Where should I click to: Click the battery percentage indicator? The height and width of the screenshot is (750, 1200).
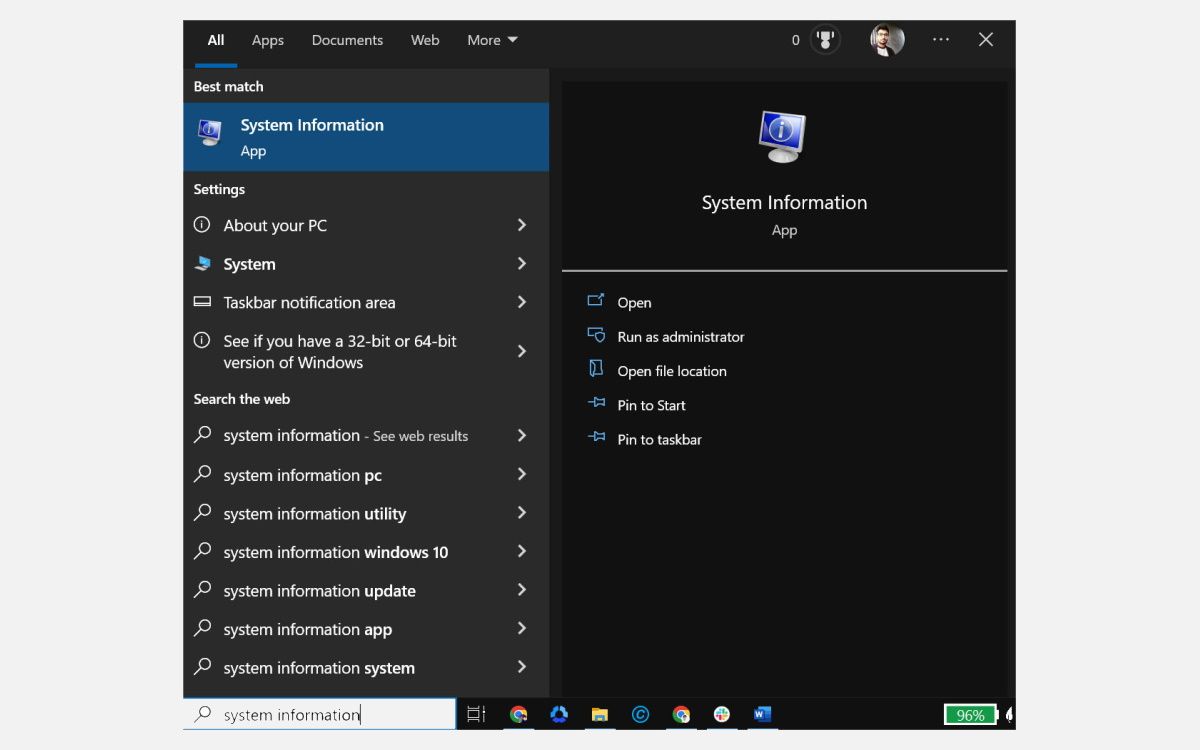[971, 715]
